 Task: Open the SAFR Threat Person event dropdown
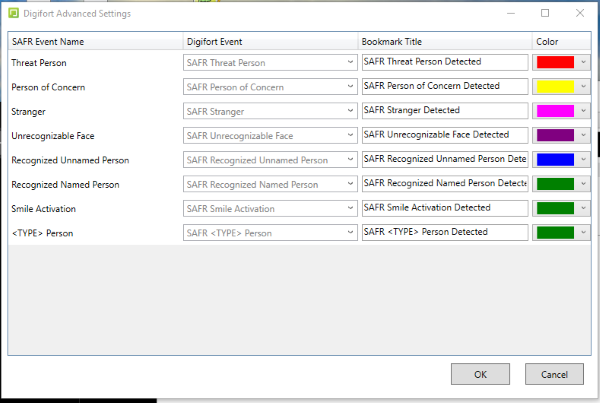click(x=270, y=62)
